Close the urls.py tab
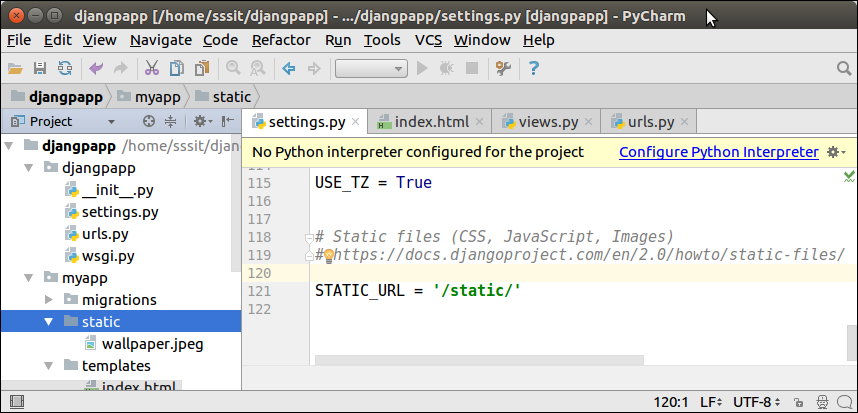 point(685,122)
